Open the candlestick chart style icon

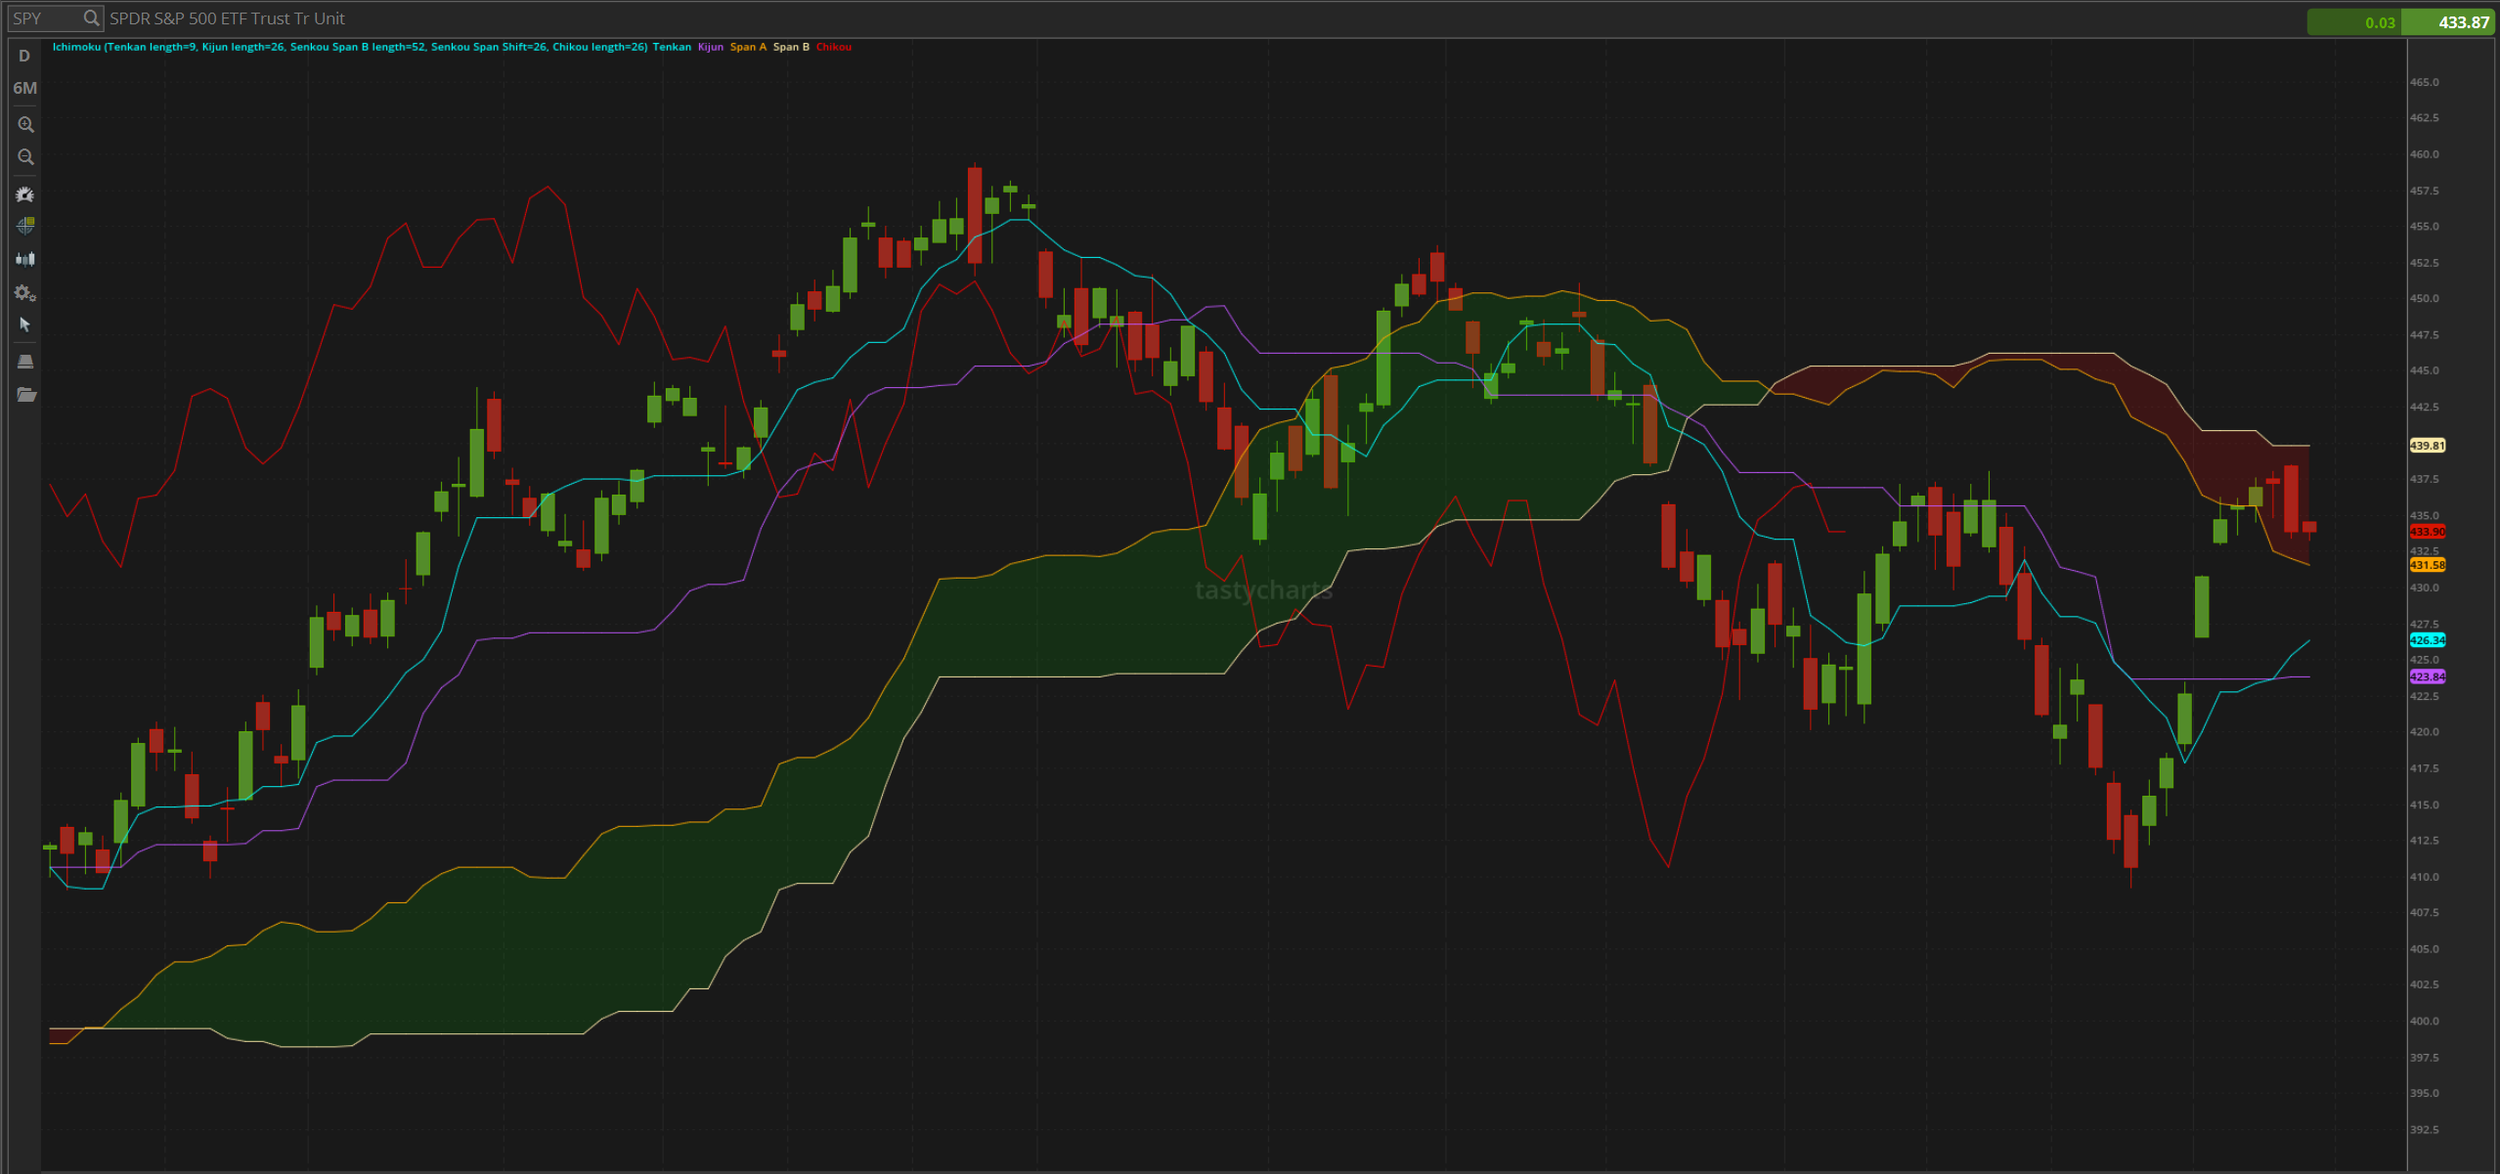click(x=26, y=259)
